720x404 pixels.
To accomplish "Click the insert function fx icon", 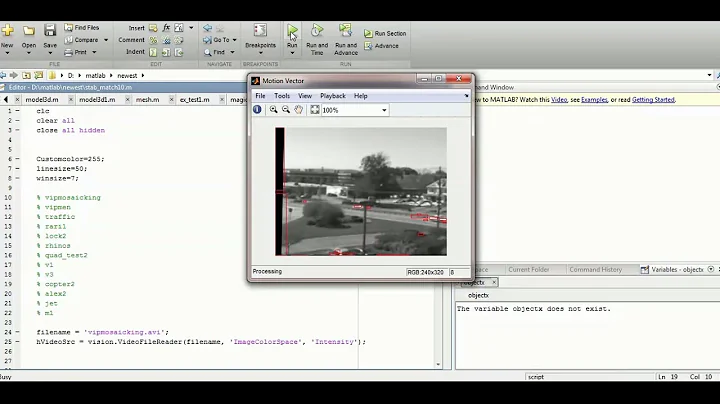I will tap(166, 28).
